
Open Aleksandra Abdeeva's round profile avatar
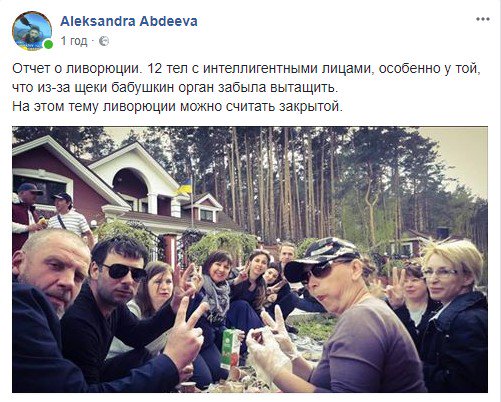pyautogui.click(x=32, y=31)
